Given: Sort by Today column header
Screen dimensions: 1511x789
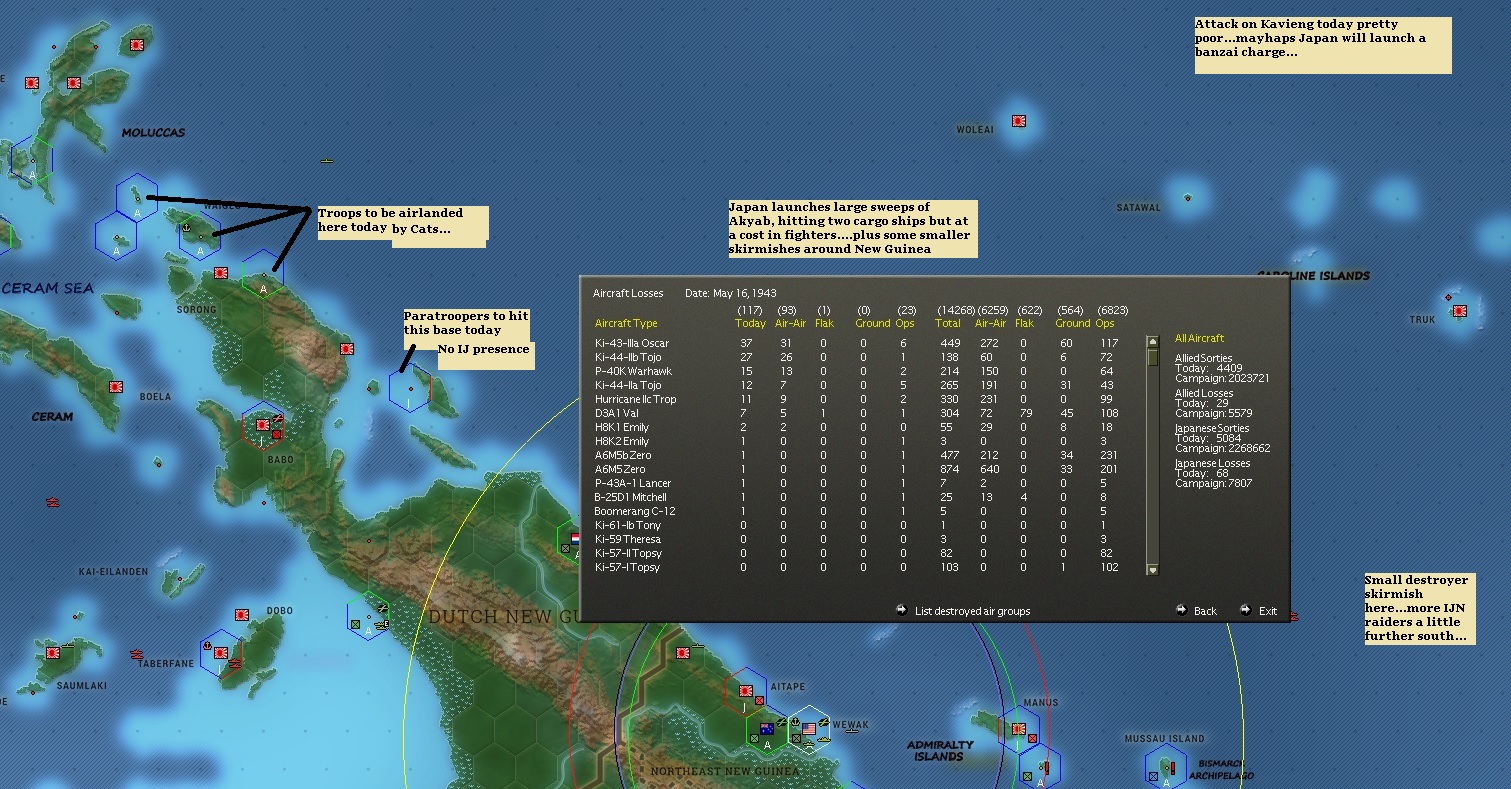Looking at the screenshot, I should click(x=750, y=323).
